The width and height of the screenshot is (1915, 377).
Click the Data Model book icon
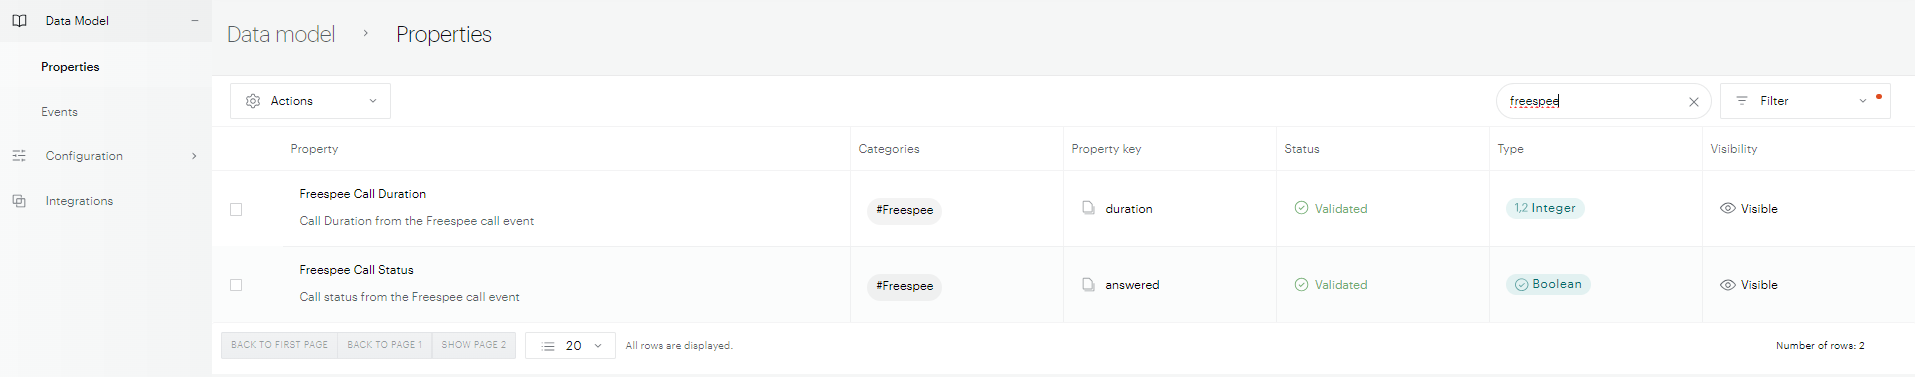pyautogui.click(x=19, y=20)
